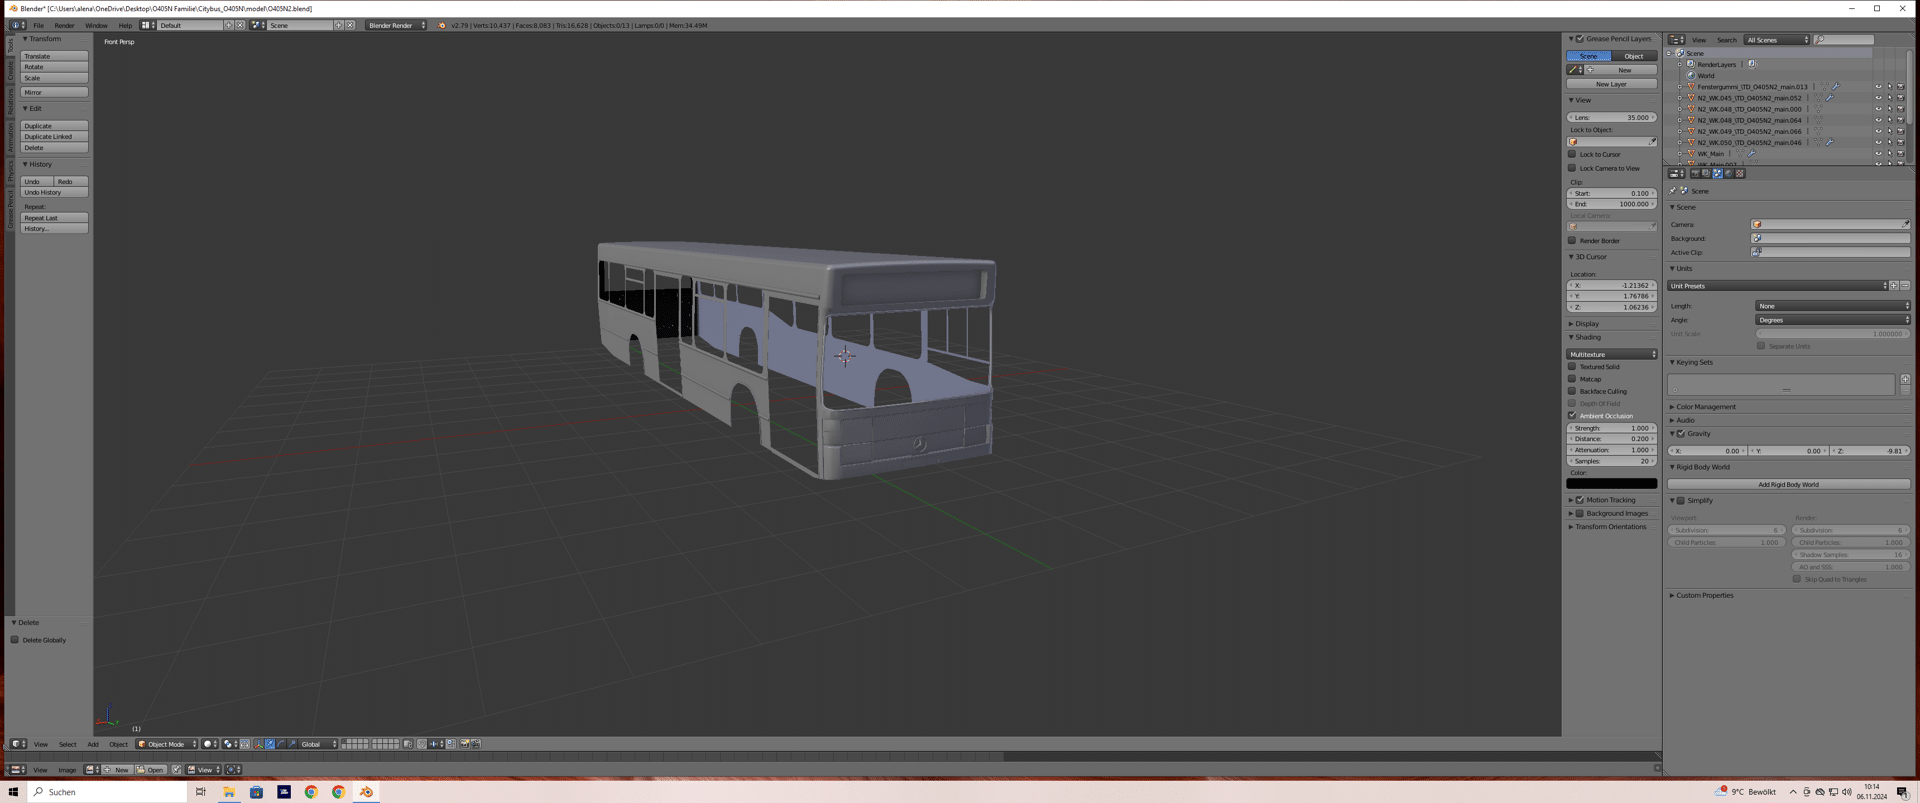The width and height of the screenshot is (1920, 803).
Task: Toggle the 3D manipulator widget icon
Action: point(259,744)
